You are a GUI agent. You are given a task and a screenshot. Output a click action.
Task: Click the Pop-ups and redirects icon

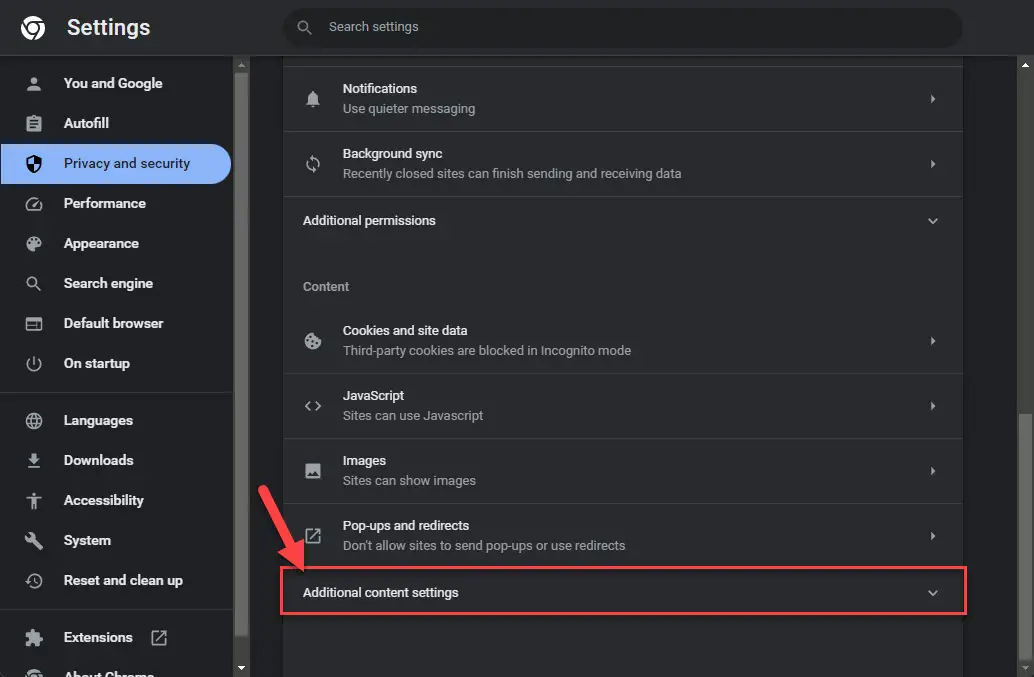(x=313, y=536)
